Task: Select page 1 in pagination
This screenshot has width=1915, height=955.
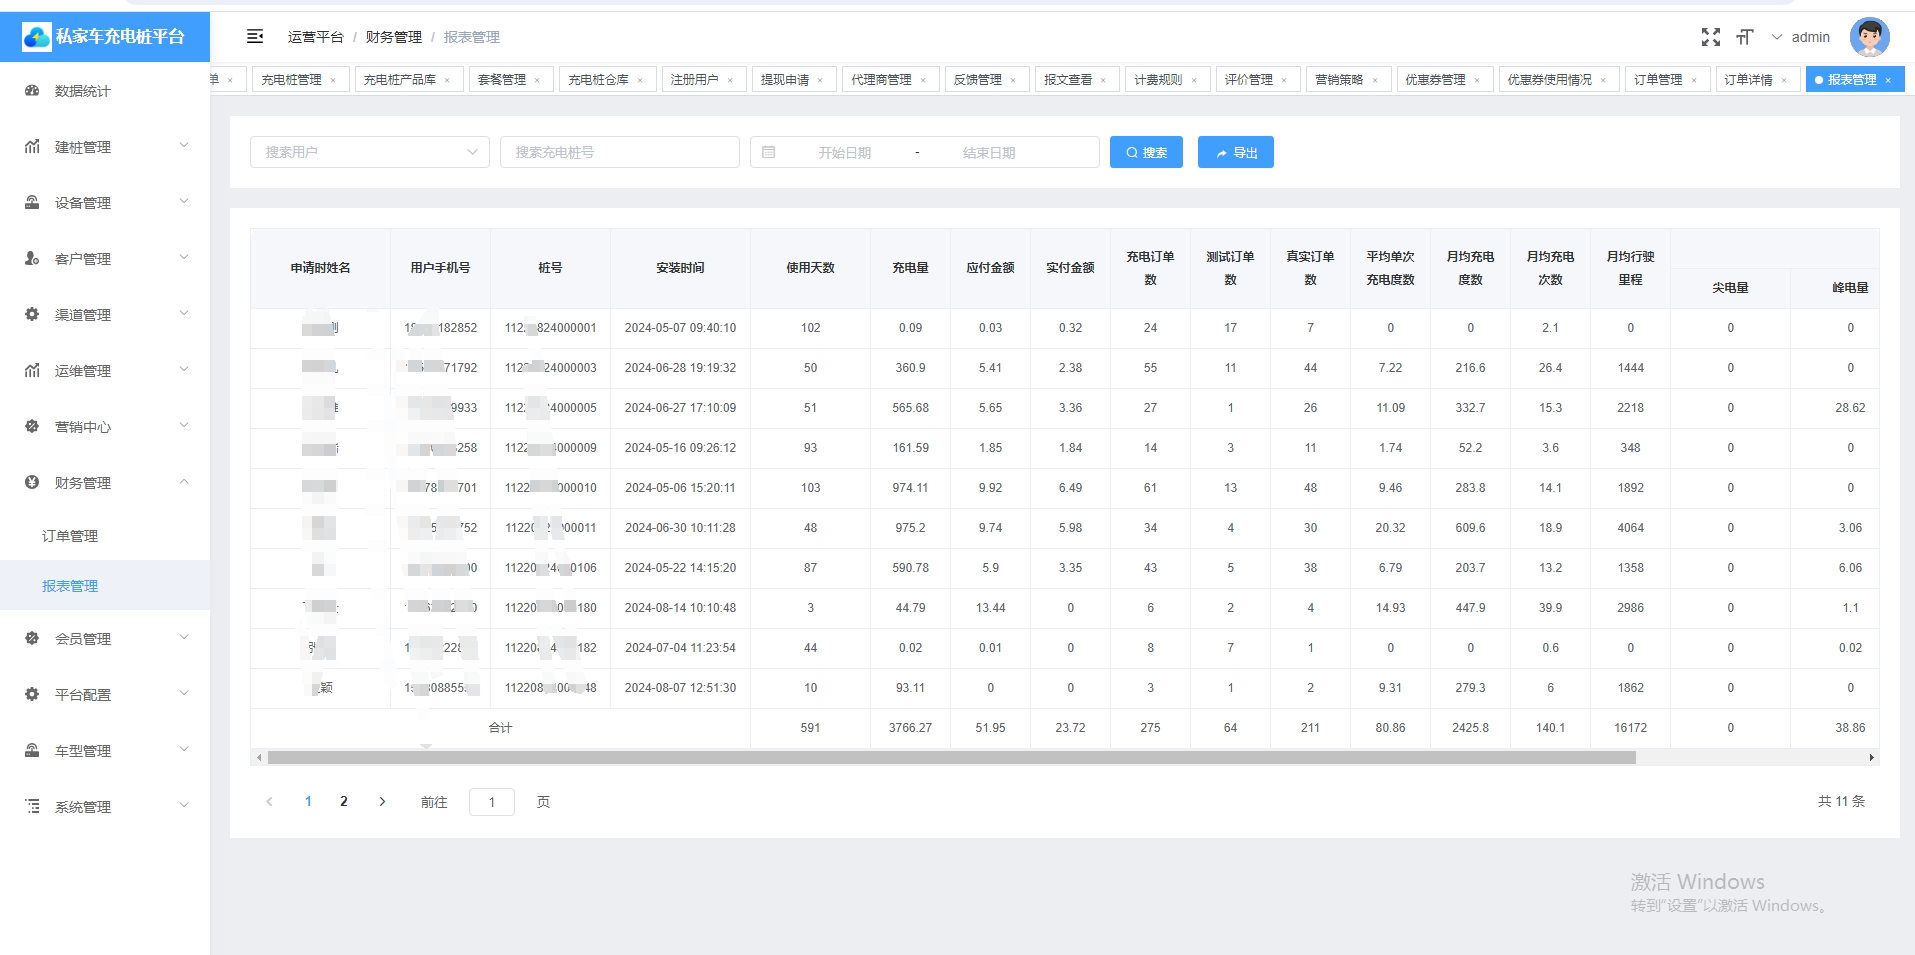Action: point(308,802)
